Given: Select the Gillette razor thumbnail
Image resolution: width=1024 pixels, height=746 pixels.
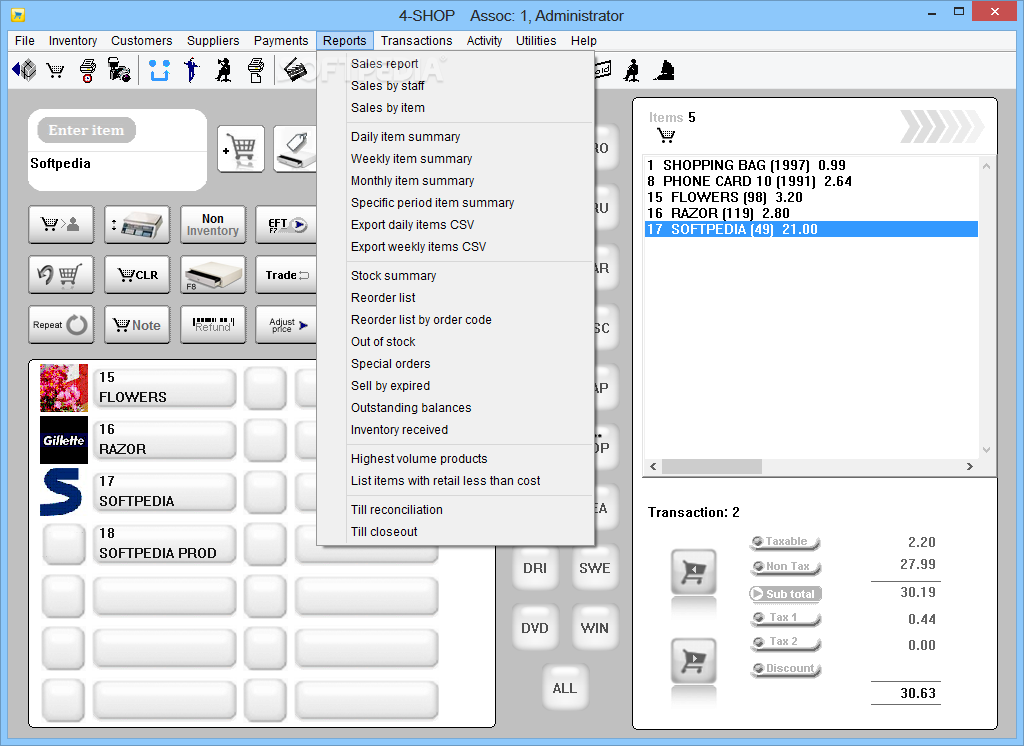Looking at the screenshot, I should coord(63,440).
